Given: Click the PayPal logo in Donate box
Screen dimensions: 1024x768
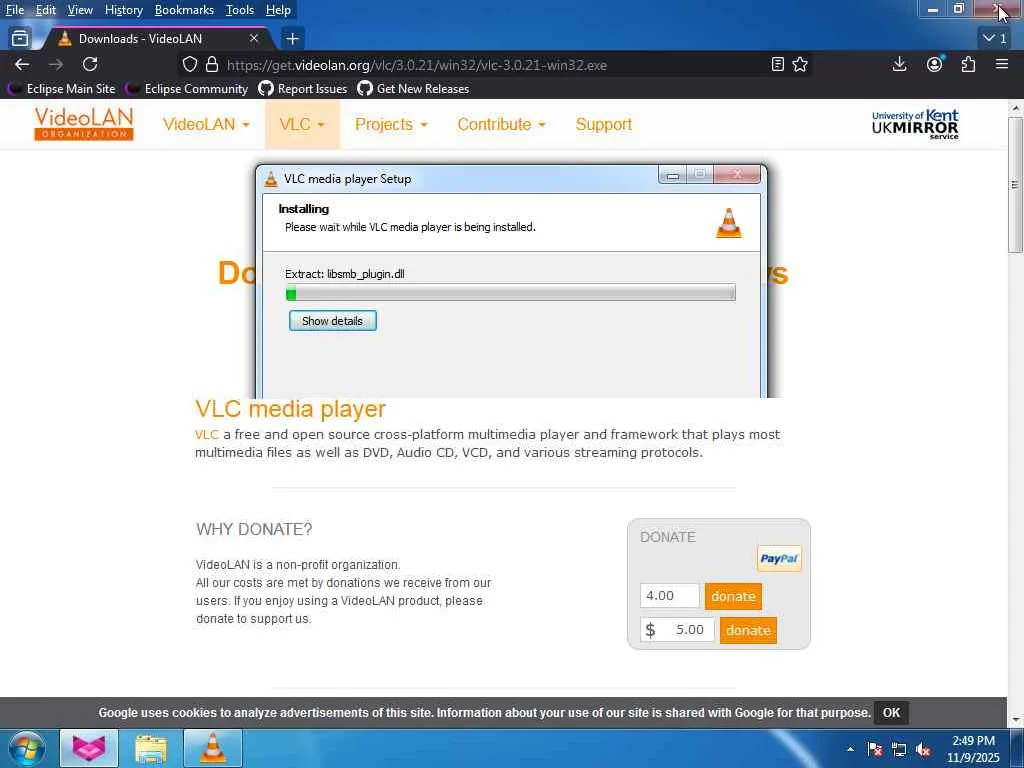Looking at the screenshot, I should pos(779,558).
